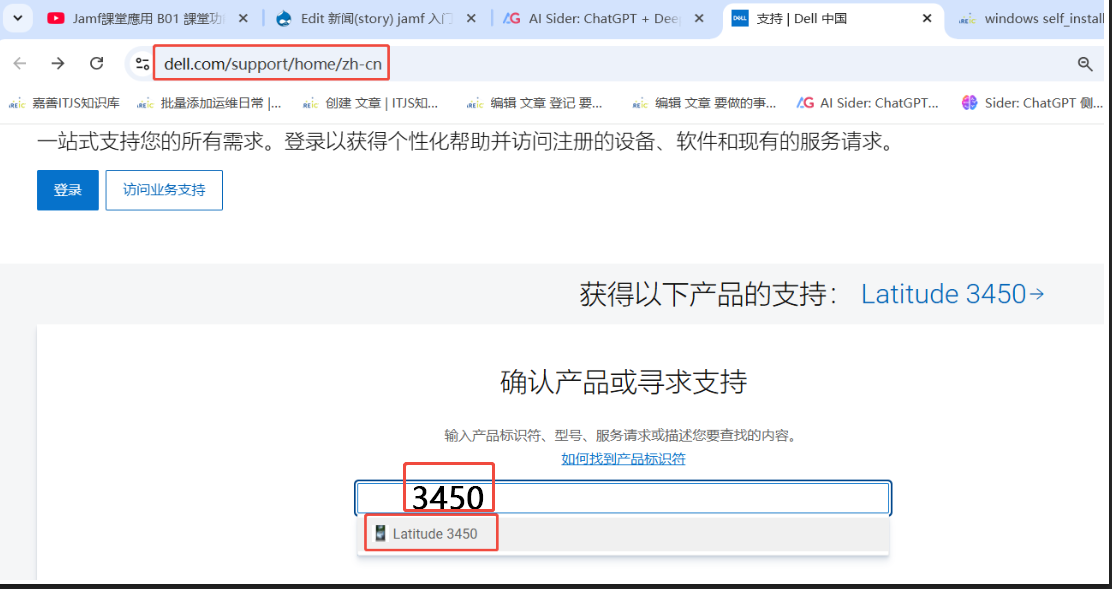Switch to the Edit 新闻(story) jamf tab

(377, 19)
